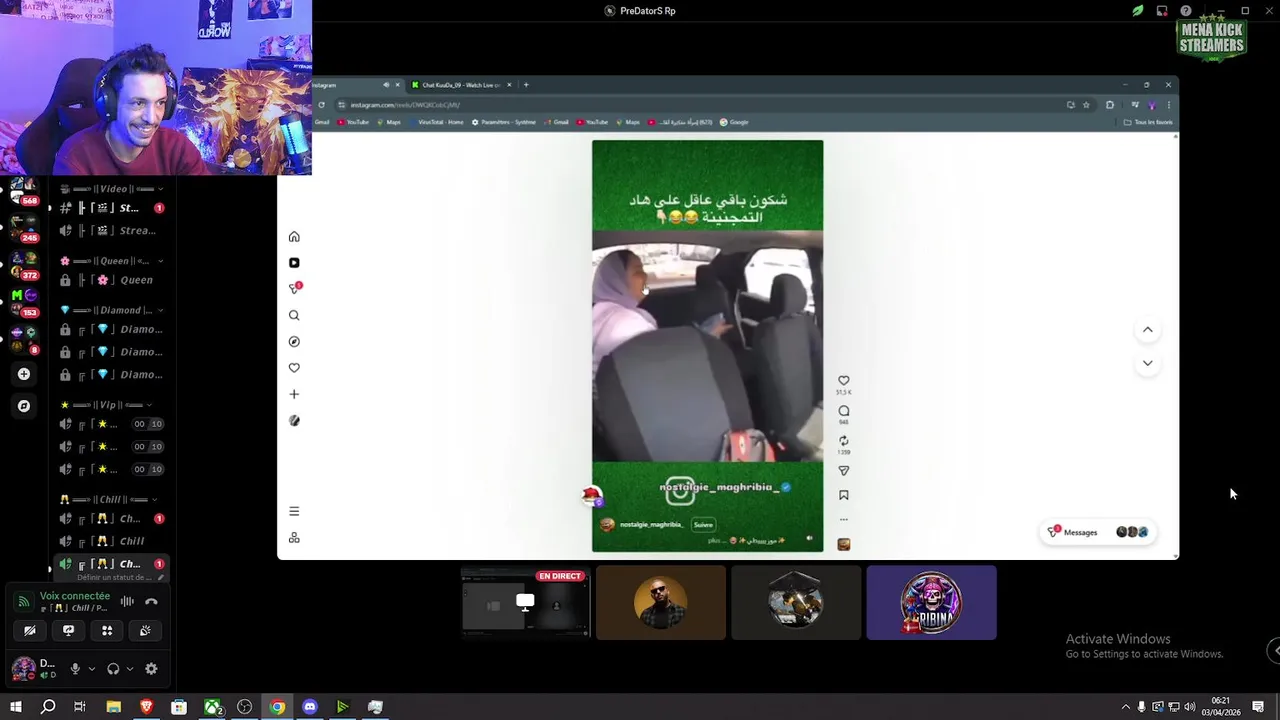The height and width of the screenshot is (720, 1280).
Task: Mute Discord microphone
Action: pos(75,669)
